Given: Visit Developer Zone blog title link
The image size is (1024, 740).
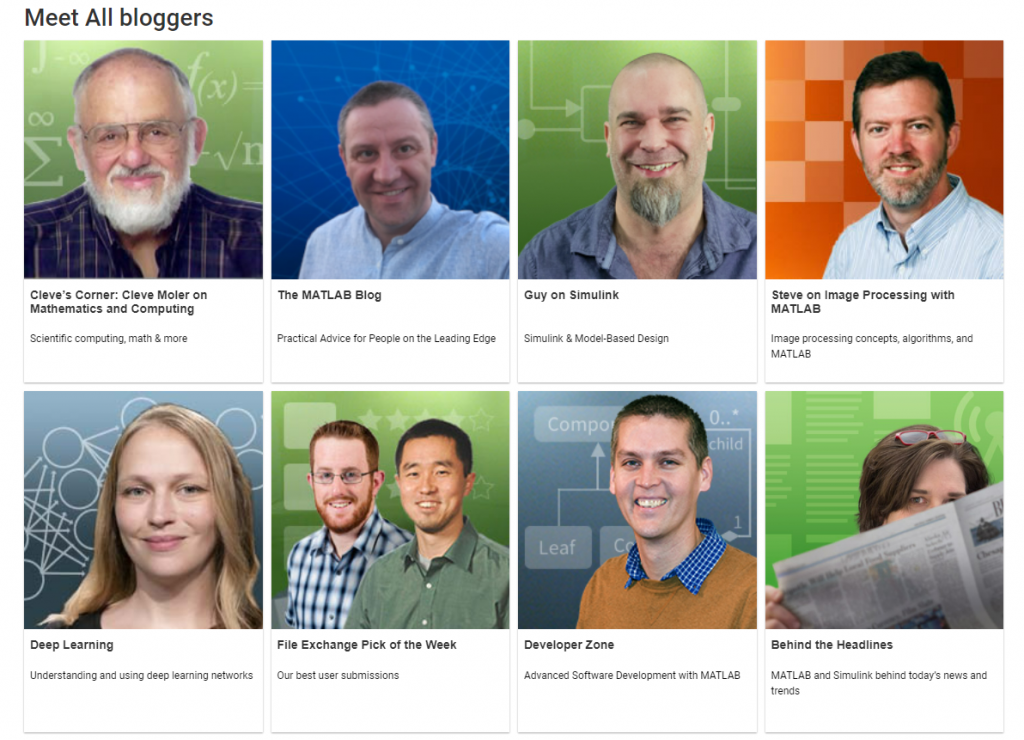Looking at the screenshot, I should (569, 645).
